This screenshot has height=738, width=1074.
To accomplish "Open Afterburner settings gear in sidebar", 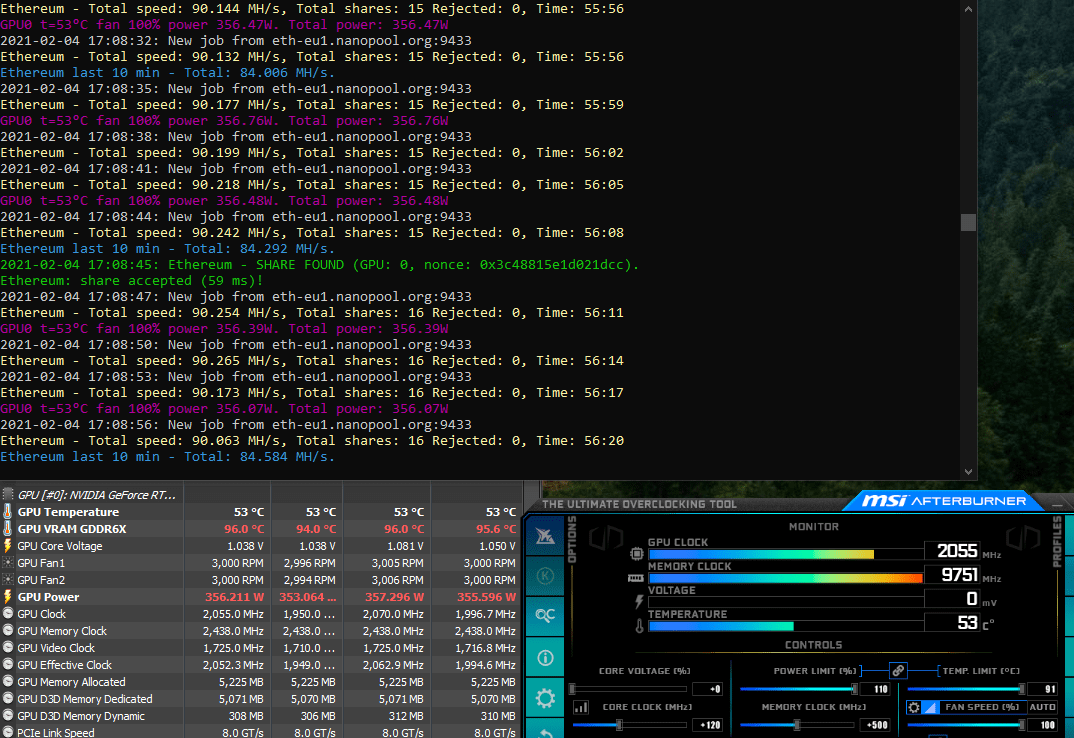I will 545,698.
